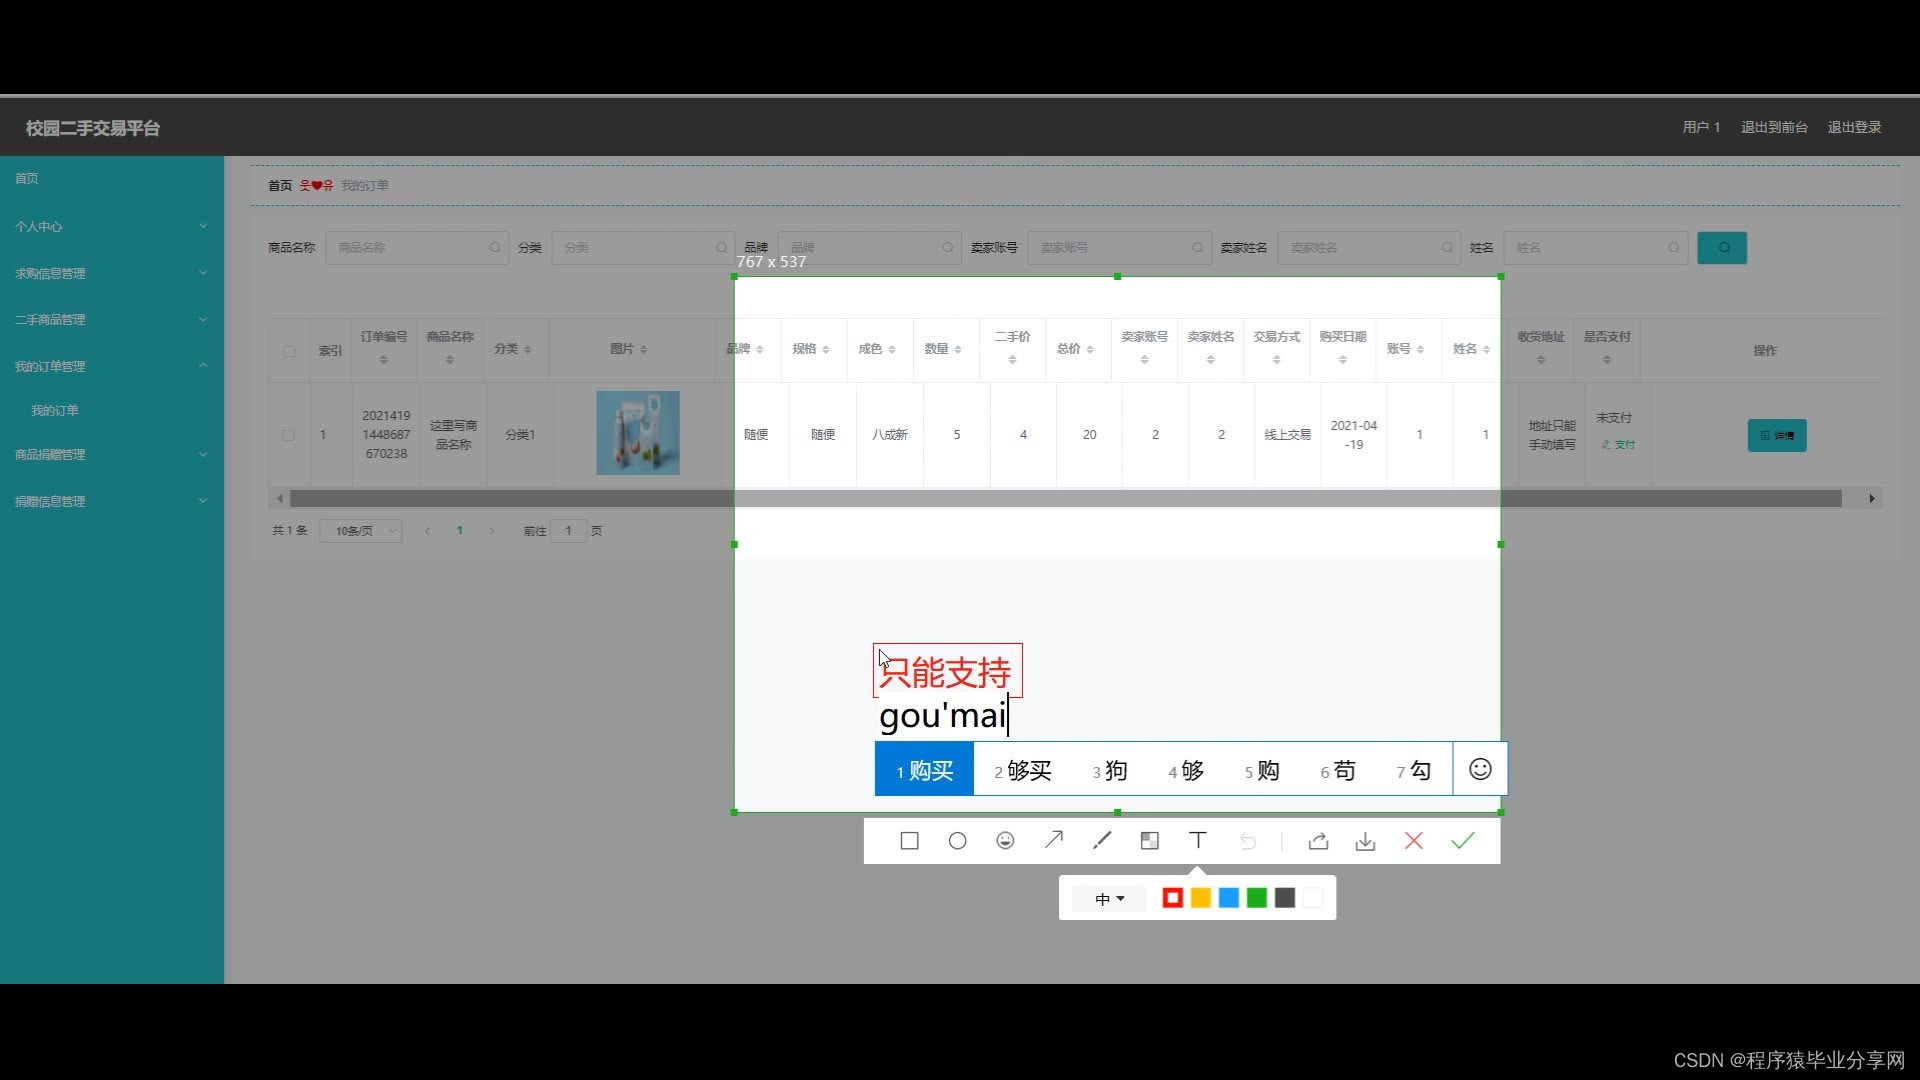The height and width of the screenshot is (1080, 1920).
Task: Check the select-all header checkbox
Action: click(289, 351)
